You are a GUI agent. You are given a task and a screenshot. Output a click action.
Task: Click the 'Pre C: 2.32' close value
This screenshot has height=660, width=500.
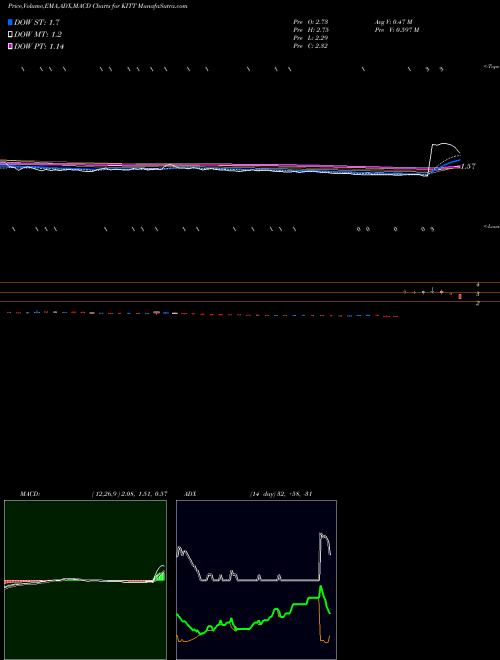(311, 45)
